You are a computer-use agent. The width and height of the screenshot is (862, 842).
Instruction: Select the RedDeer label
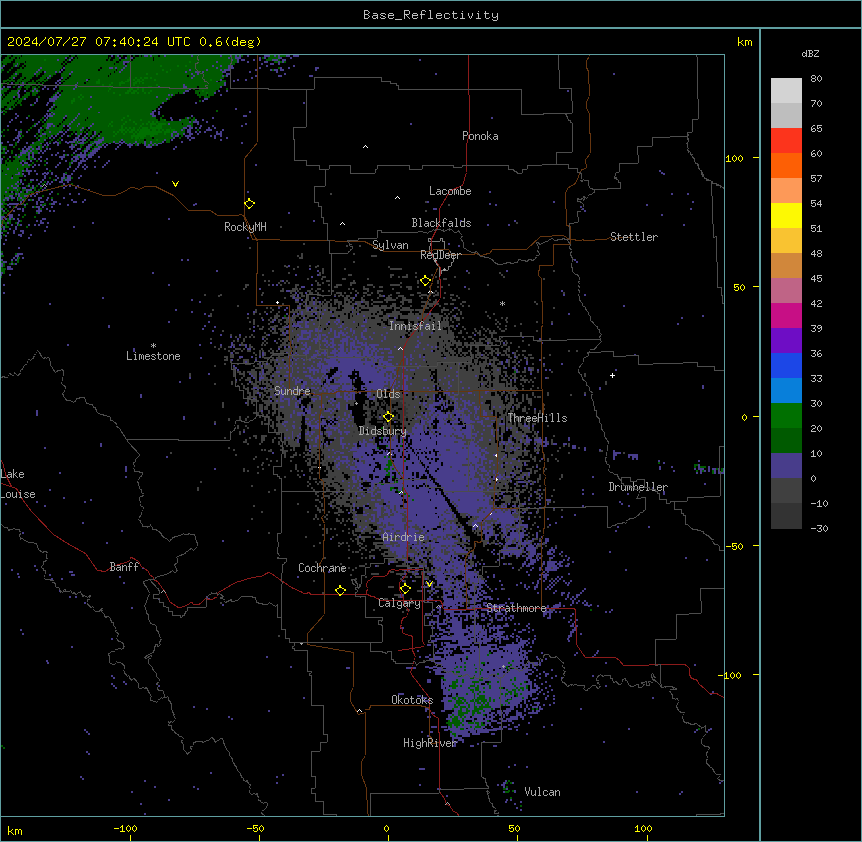click(x=440, y=255)
